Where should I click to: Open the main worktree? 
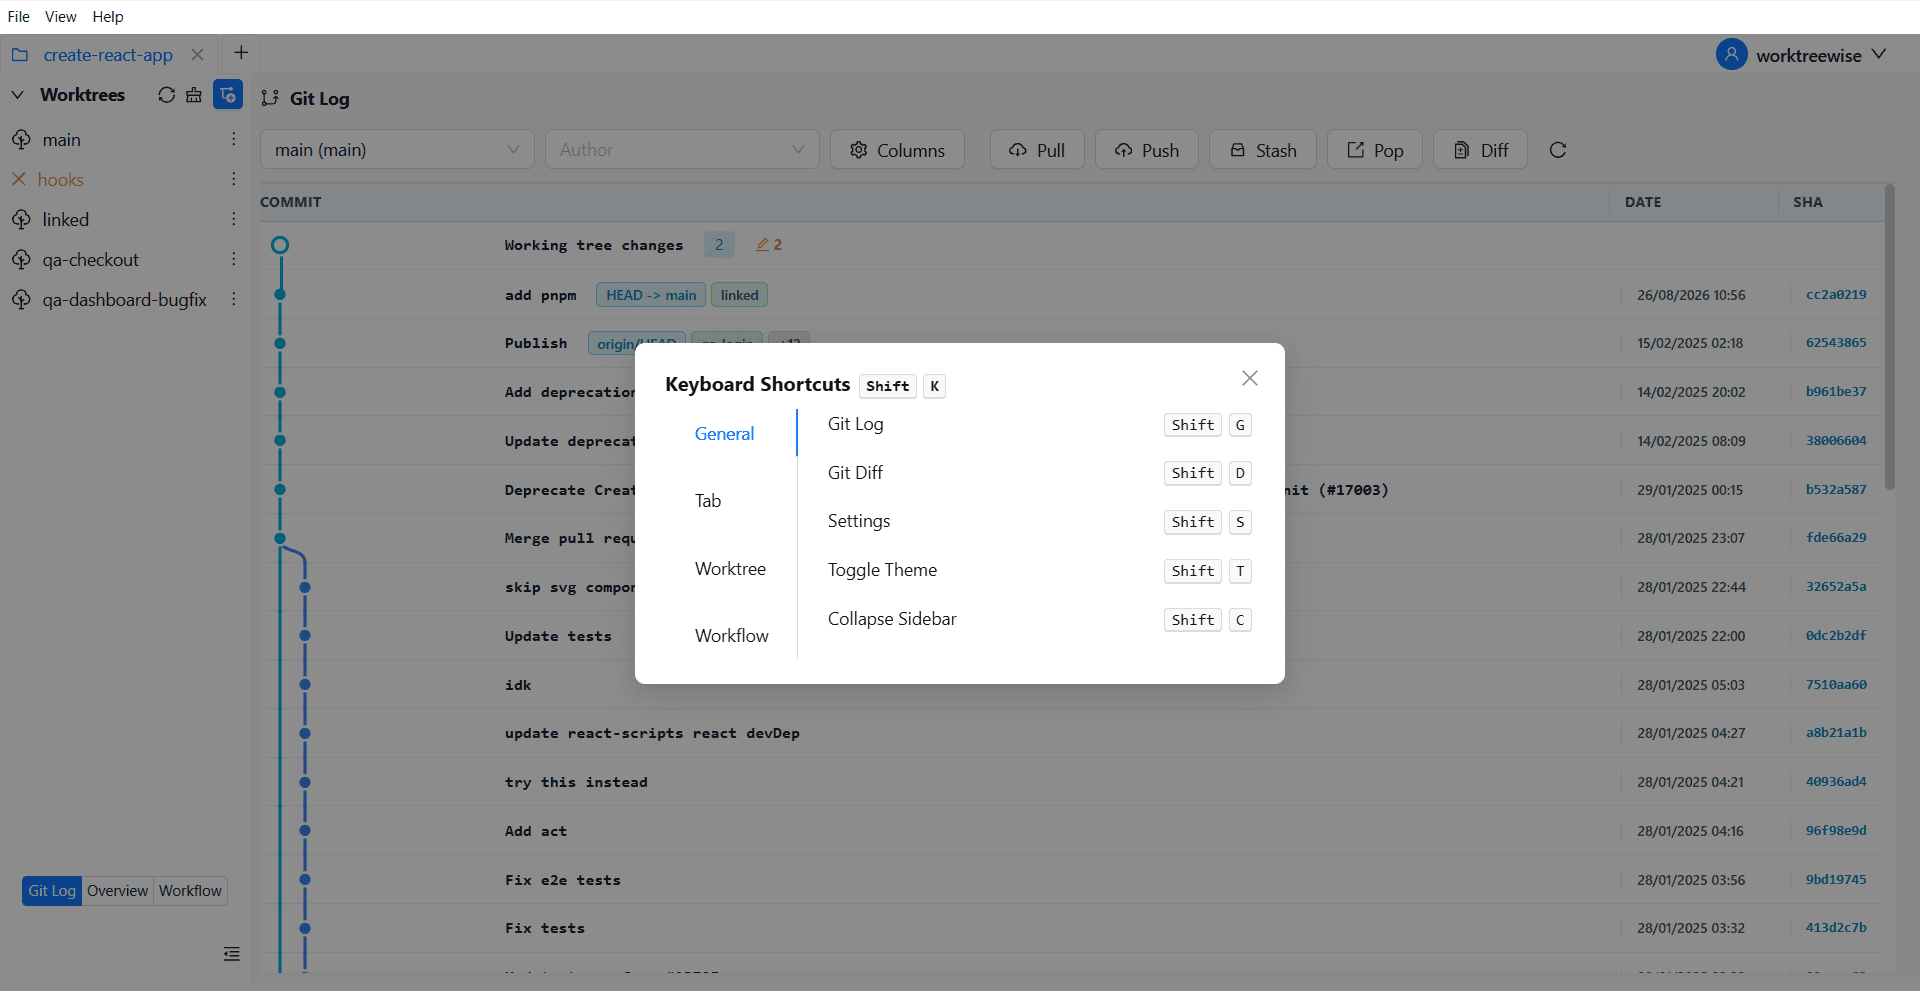61,140
